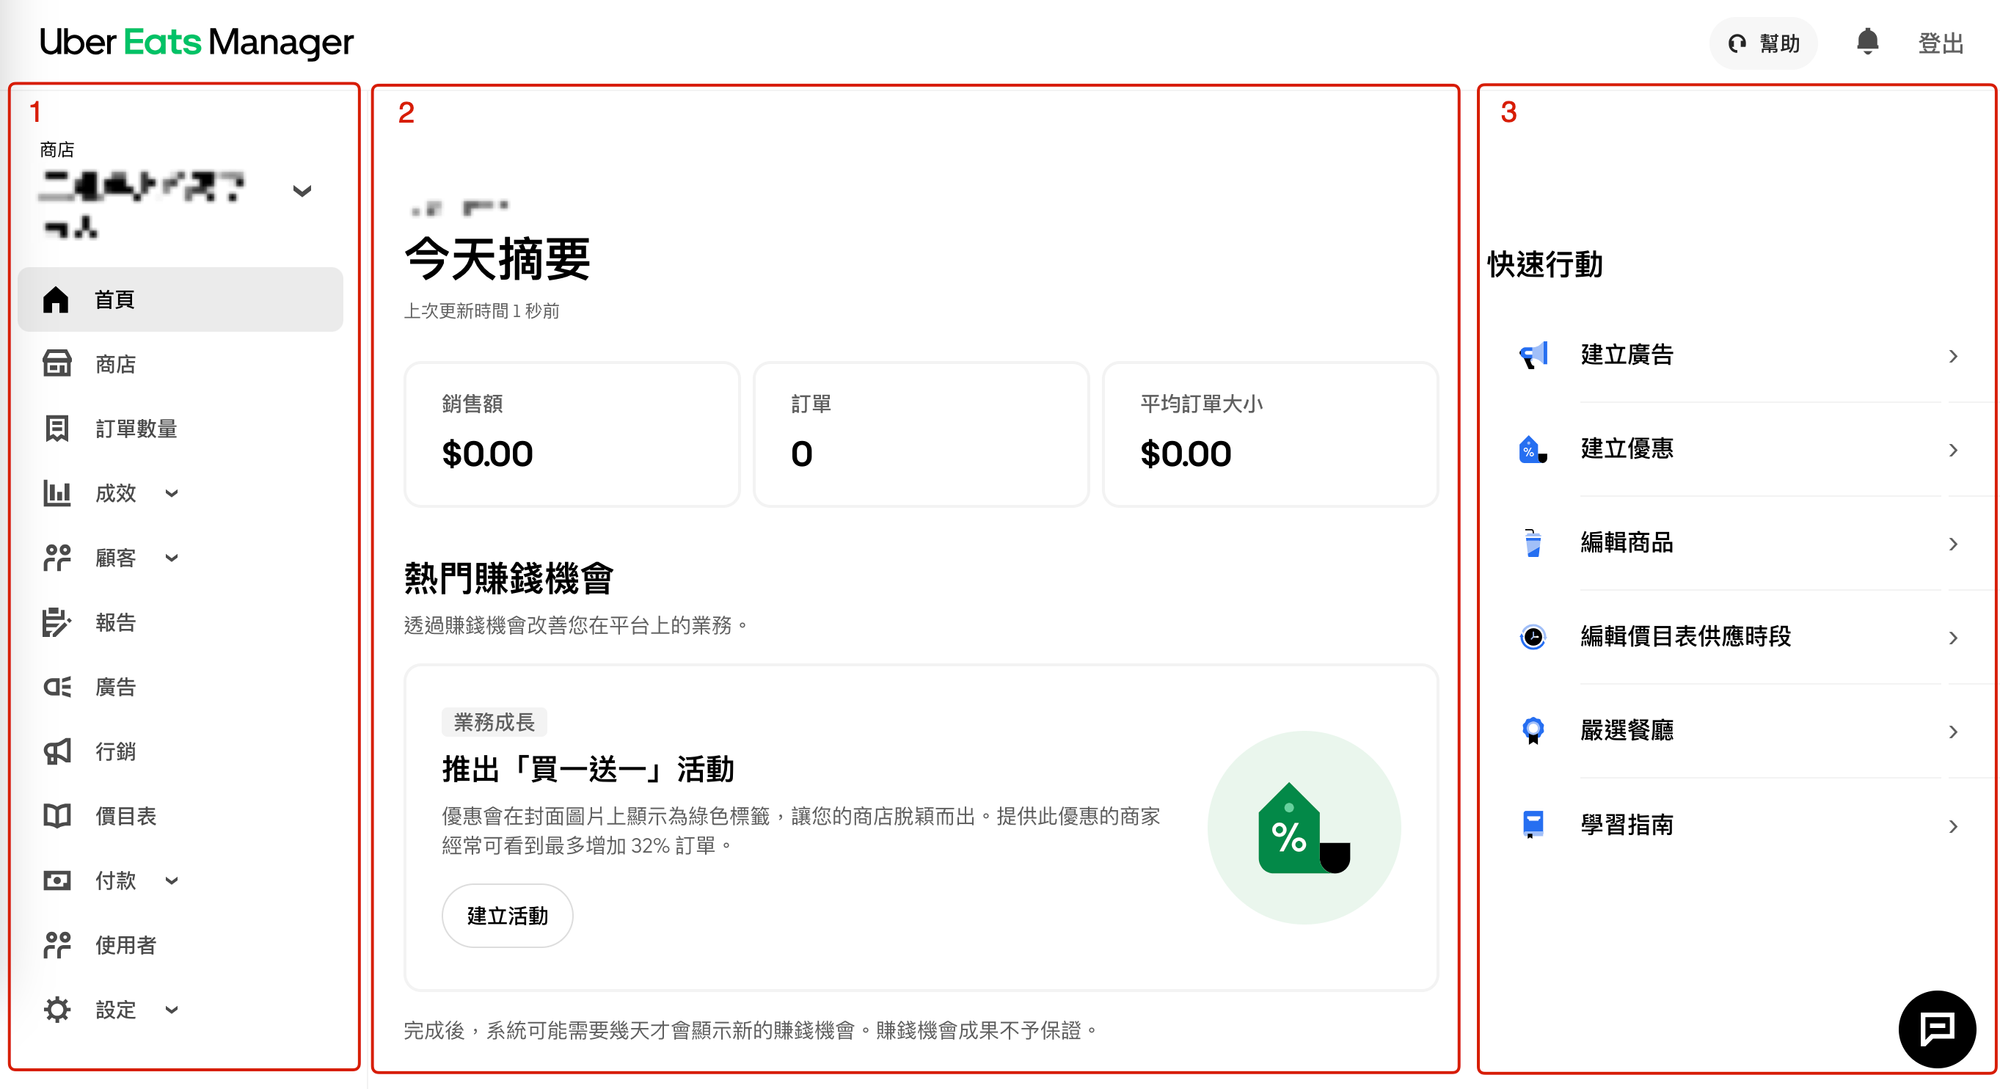Open 建立廣告 from quick actions
Image resolution: width=2000 pixels, height=1089 pixels.
1628,354
